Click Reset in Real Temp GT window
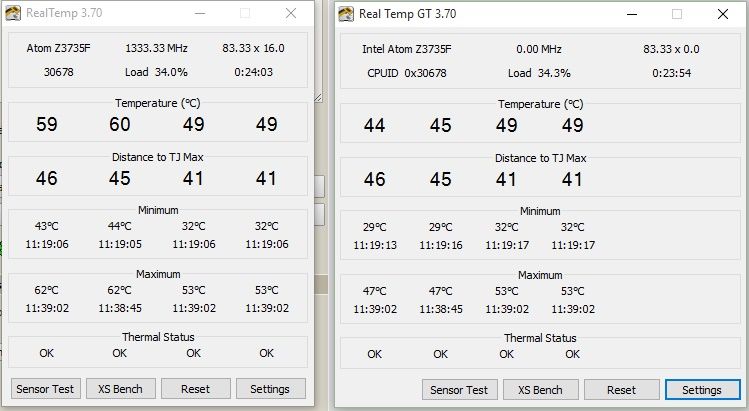 [621, 390]
